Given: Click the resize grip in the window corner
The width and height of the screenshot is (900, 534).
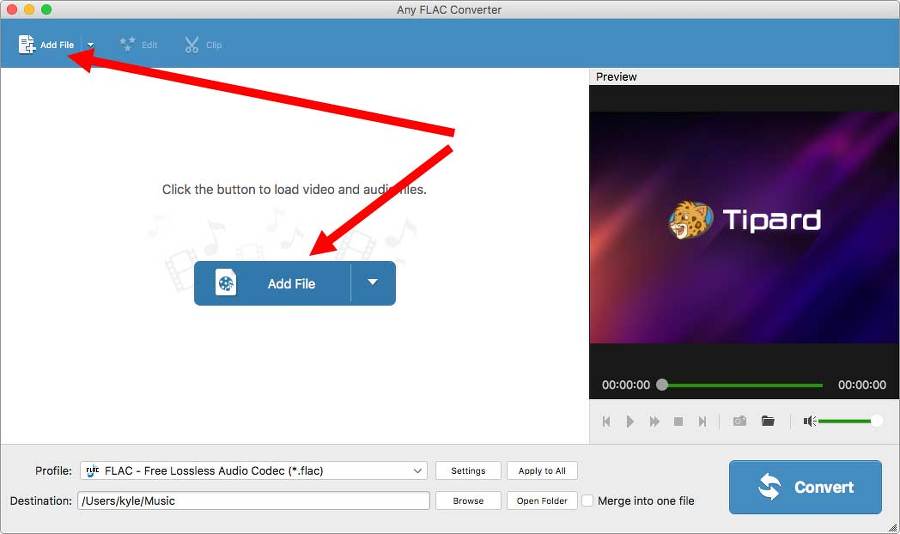Looking at the screenshot, I should point(893,527).
